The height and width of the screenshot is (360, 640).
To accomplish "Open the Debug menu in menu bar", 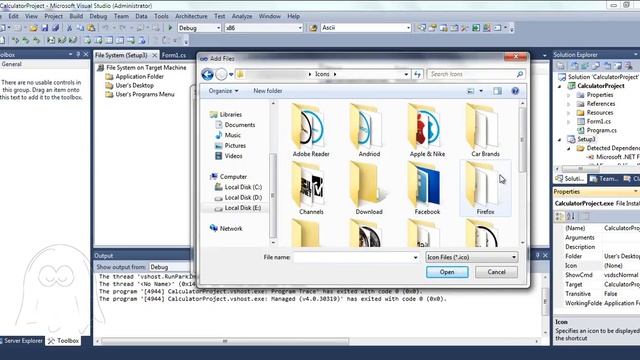I will pyautogui.click(x=98, y=16).
